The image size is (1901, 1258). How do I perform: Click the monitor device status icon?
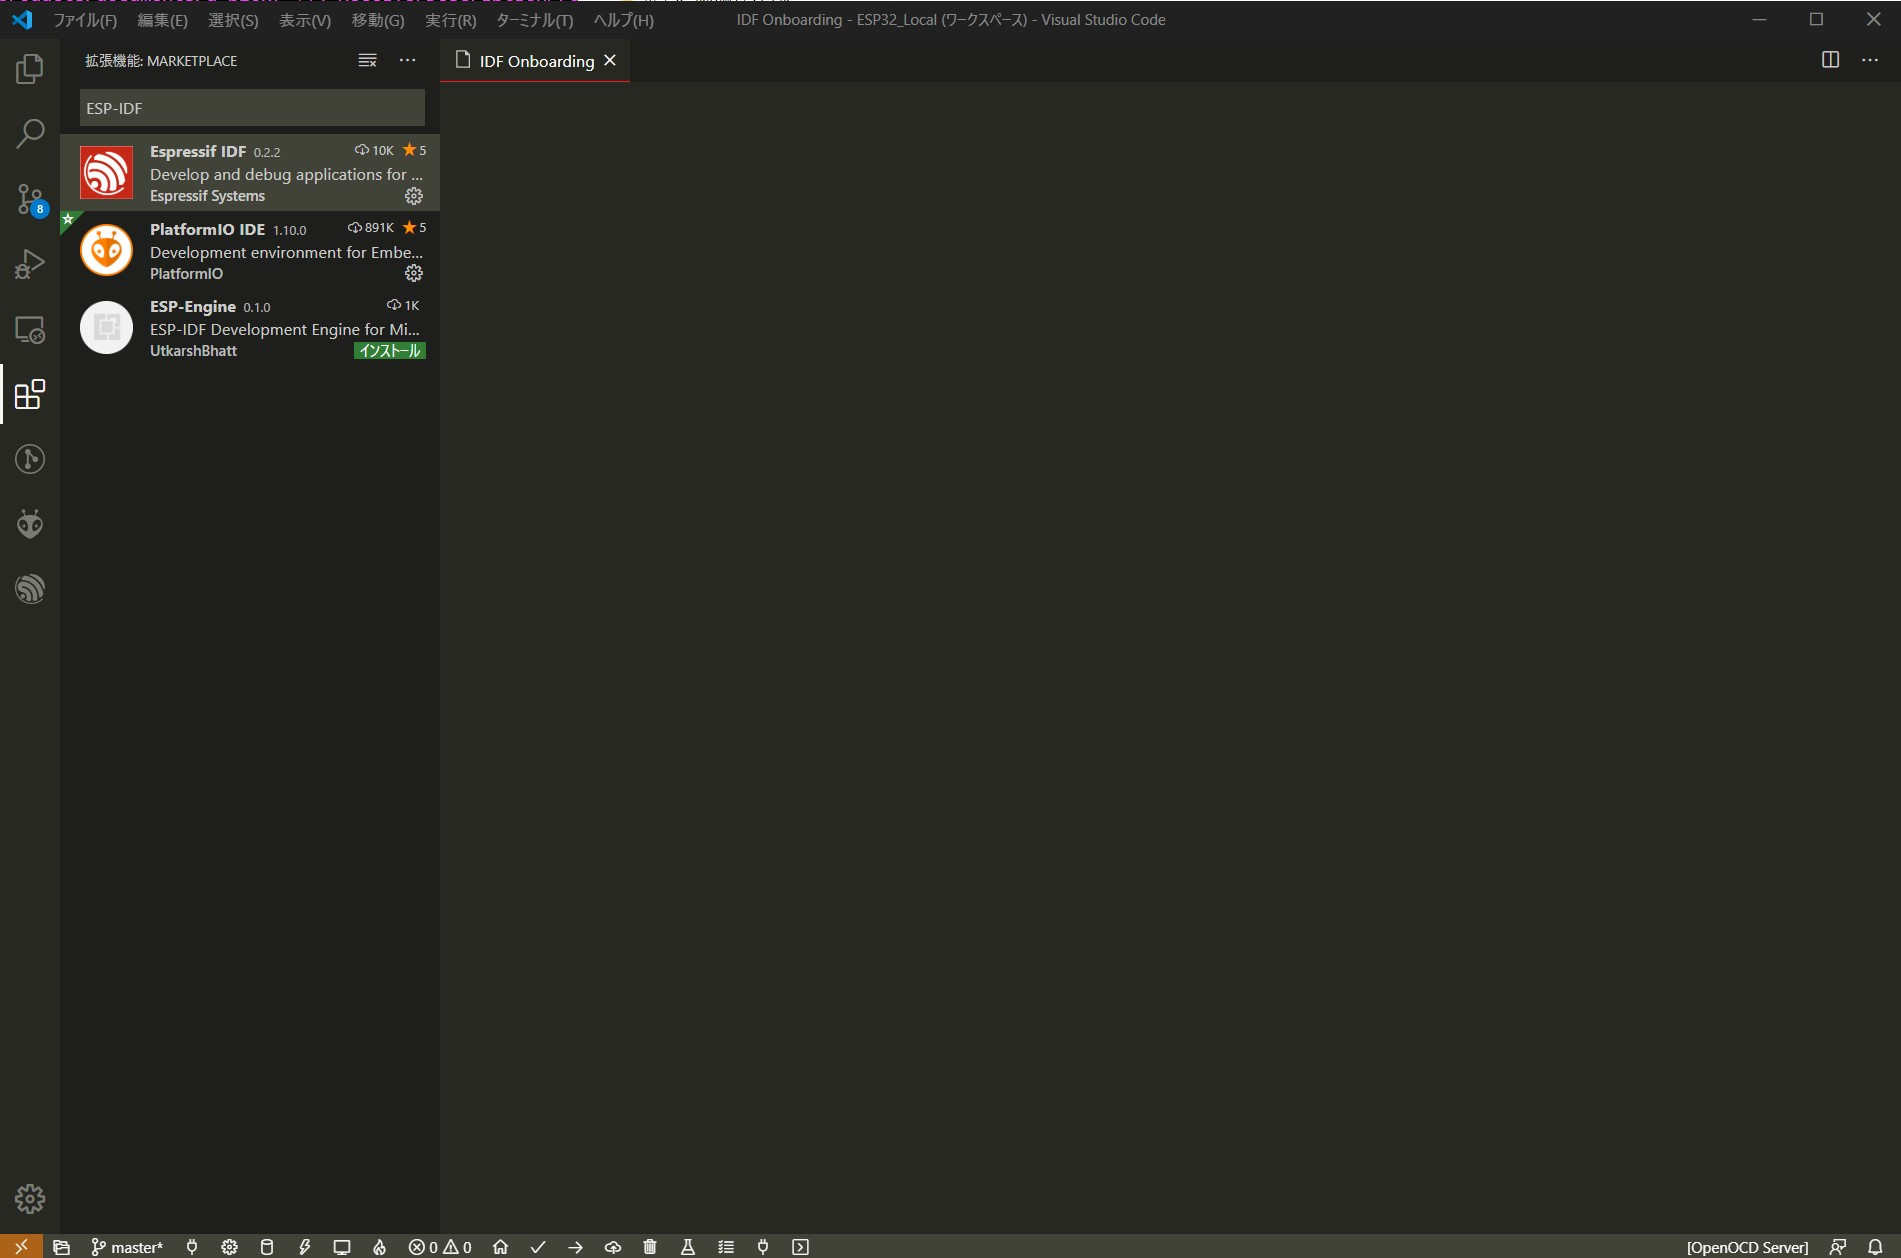[342, 1247]
